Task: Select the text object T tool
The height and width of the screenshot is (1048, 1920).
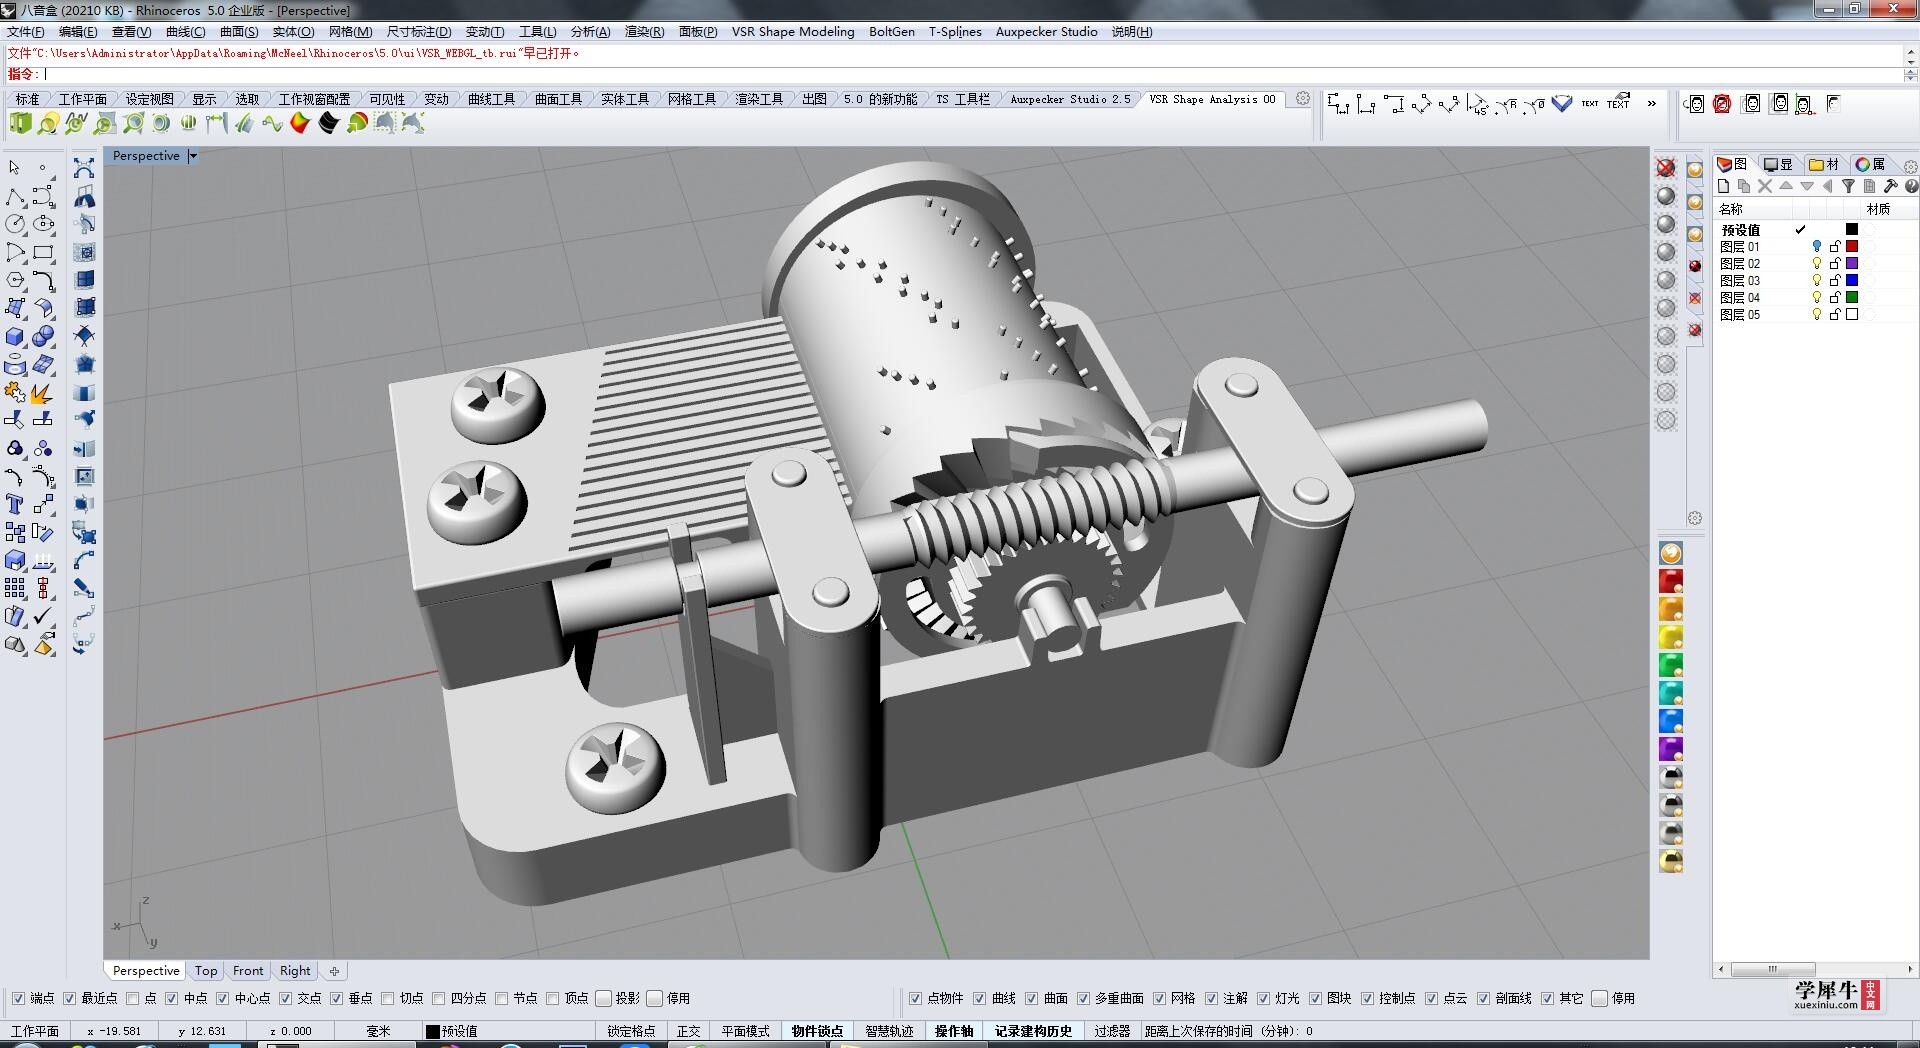Action: tap(15, 505)
